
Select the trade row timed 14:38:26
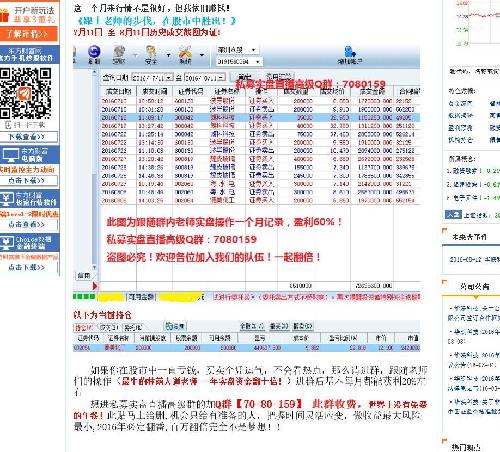(x=260, y=167)
